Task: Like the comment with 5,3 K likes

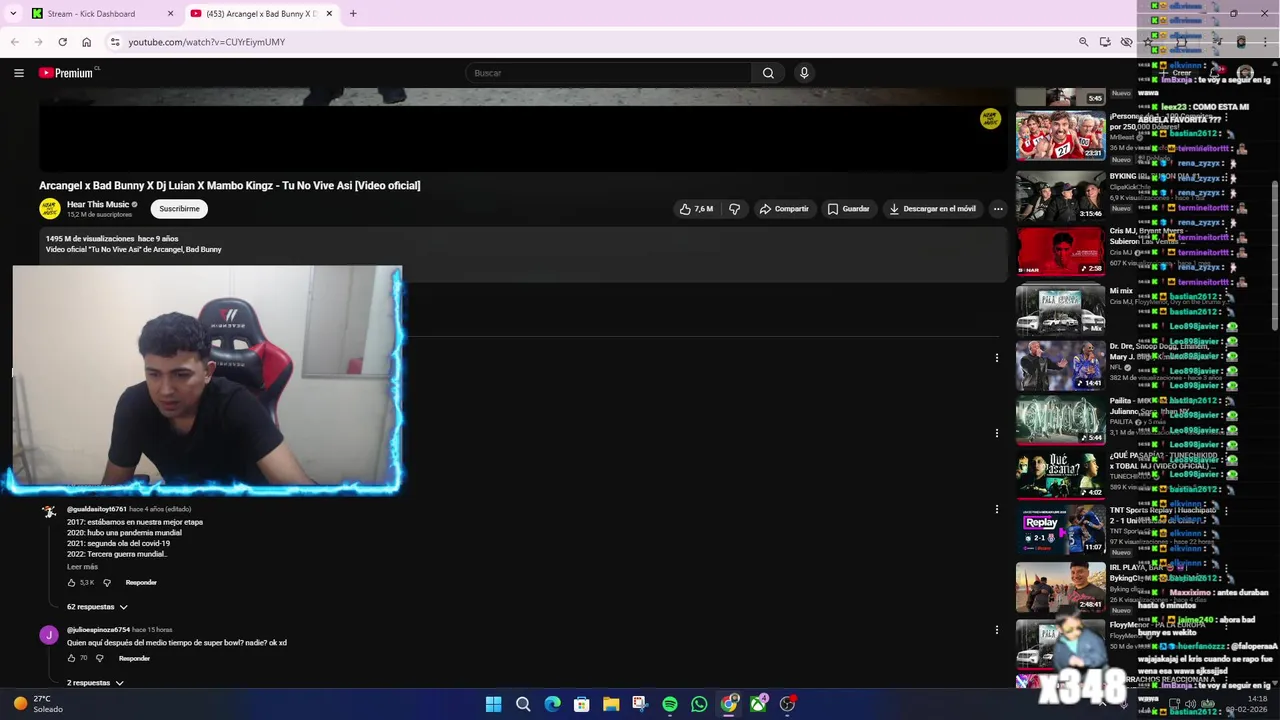Action: point(71,583)
